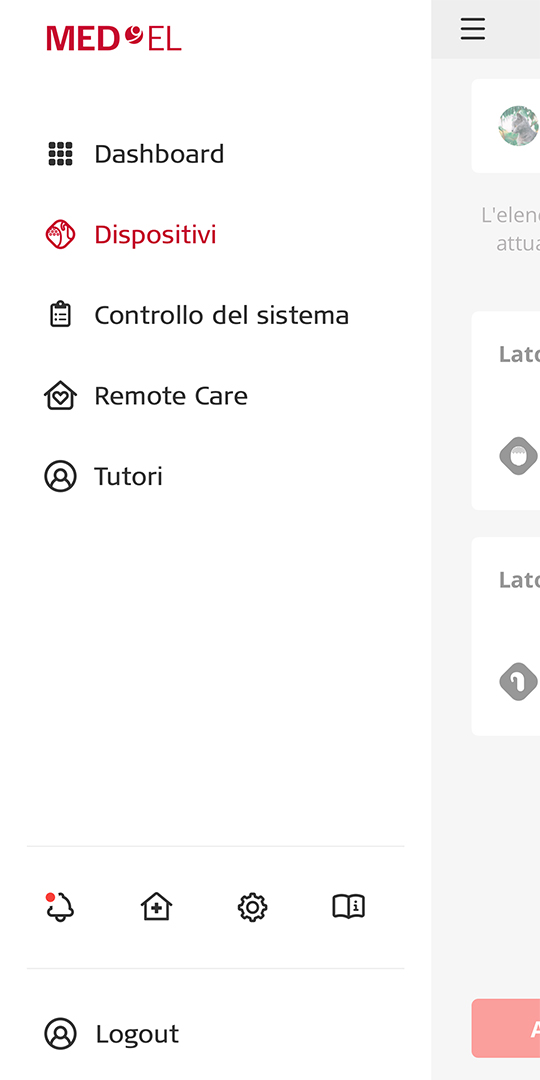Open settings gear icon
The height and width of the screenshot is (1080, 540).
[252, 907]
